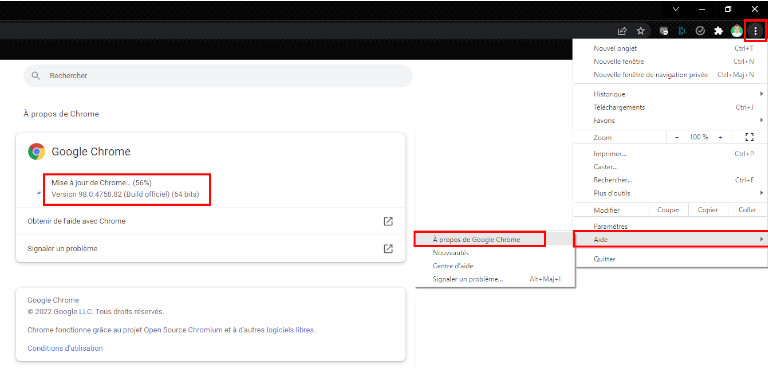Screen dimensions: 768x381
Task: Click Signaler un problème row on page
Action: click(211, 249)
